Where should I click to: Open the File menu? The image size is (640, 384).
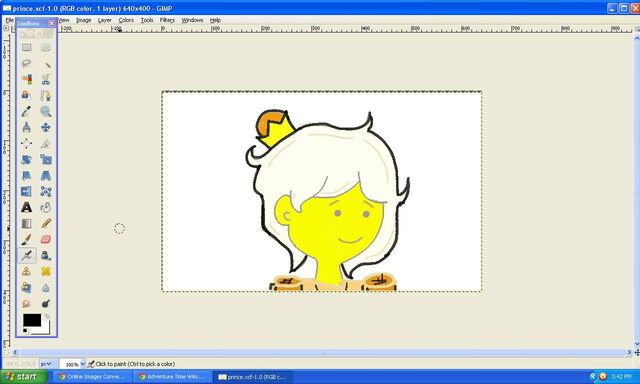point(9,20)
